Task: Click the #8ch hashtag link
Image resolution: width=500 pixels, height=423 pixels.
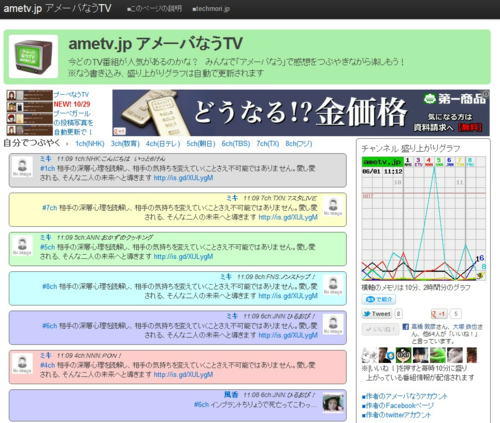Action: 49,286
